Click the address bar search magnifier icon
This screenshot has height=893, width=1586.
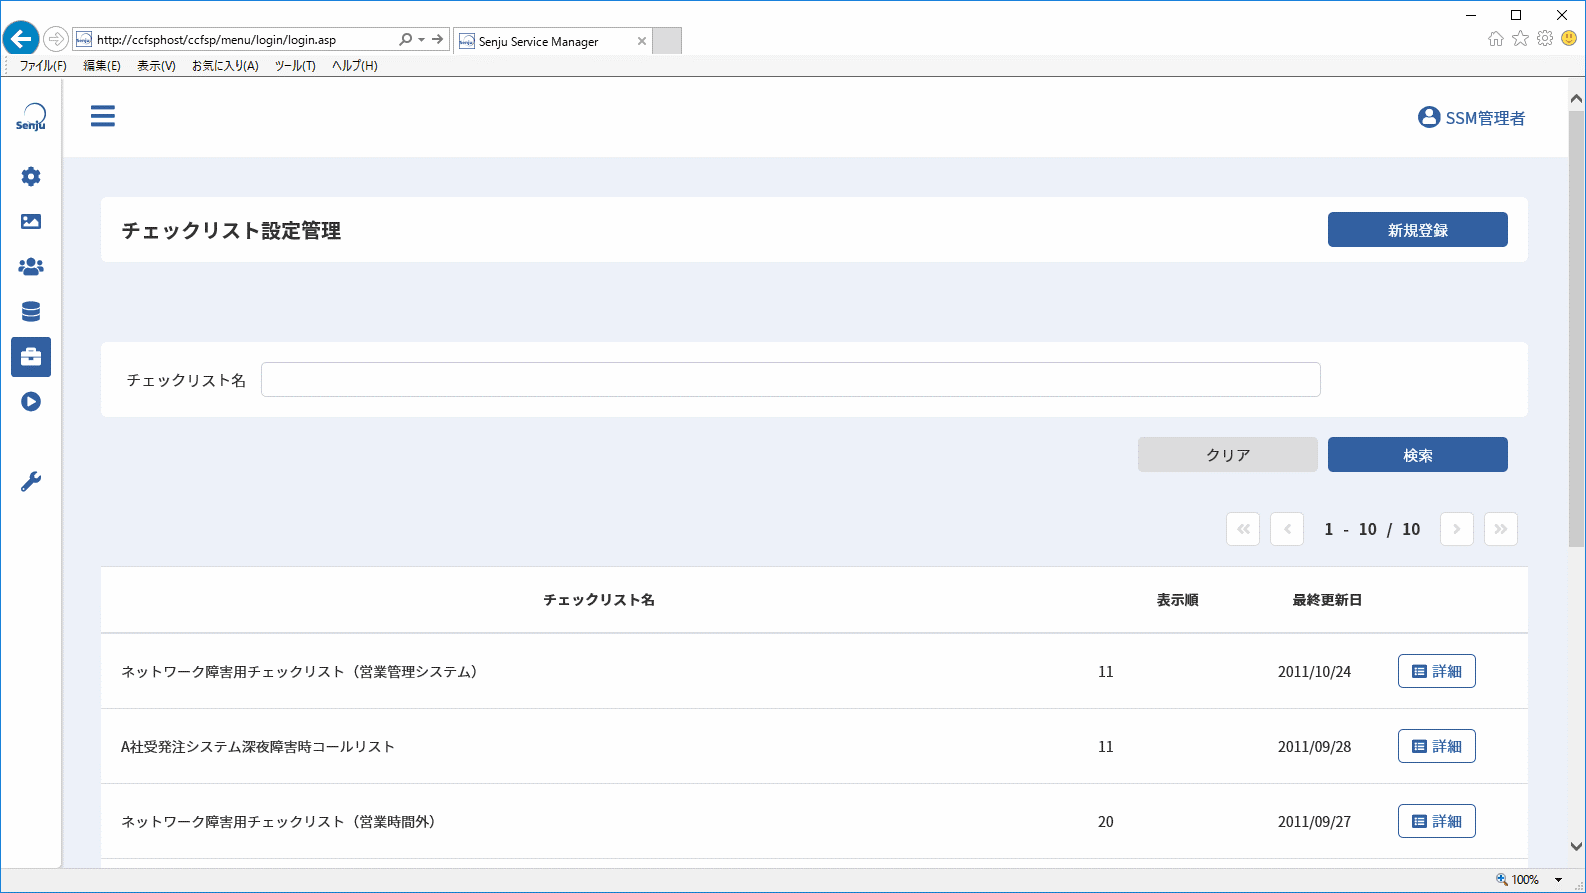pyautogui.click(x=405, y=40)
